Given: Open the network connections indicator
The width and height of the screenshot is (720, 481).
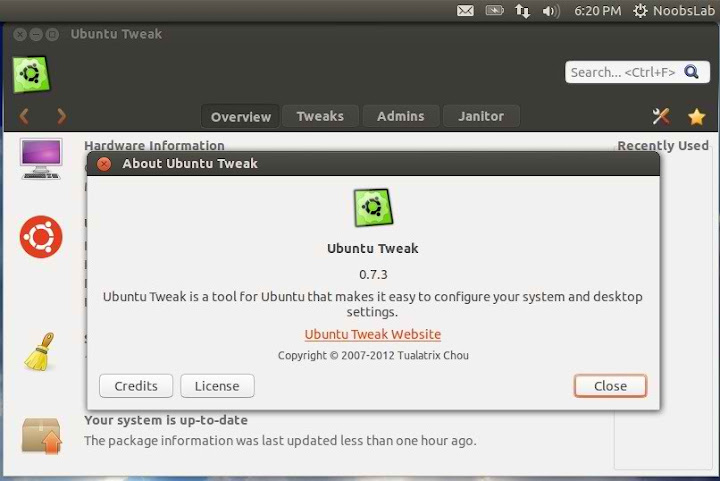Looking at the screenshot, I should point(522,11).
